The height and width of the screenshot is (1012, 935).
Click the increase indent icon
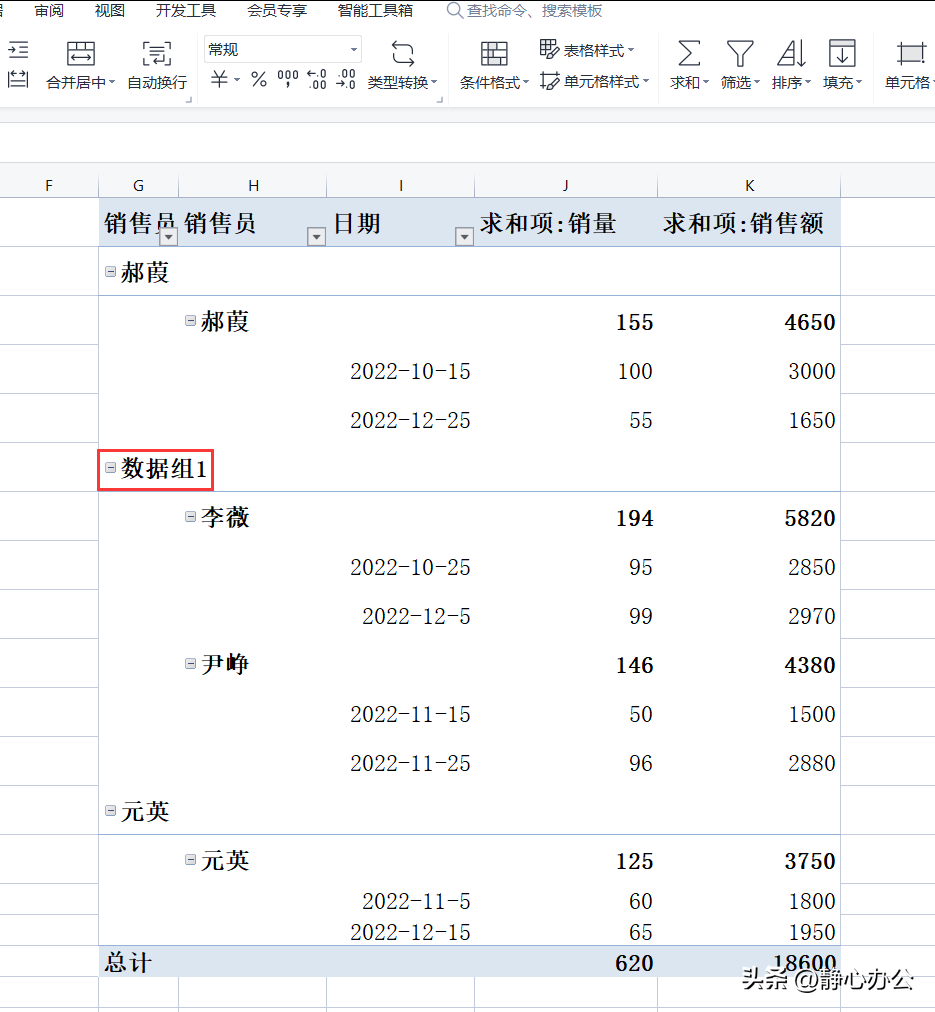pyautogui.click(x=18, y=50)
